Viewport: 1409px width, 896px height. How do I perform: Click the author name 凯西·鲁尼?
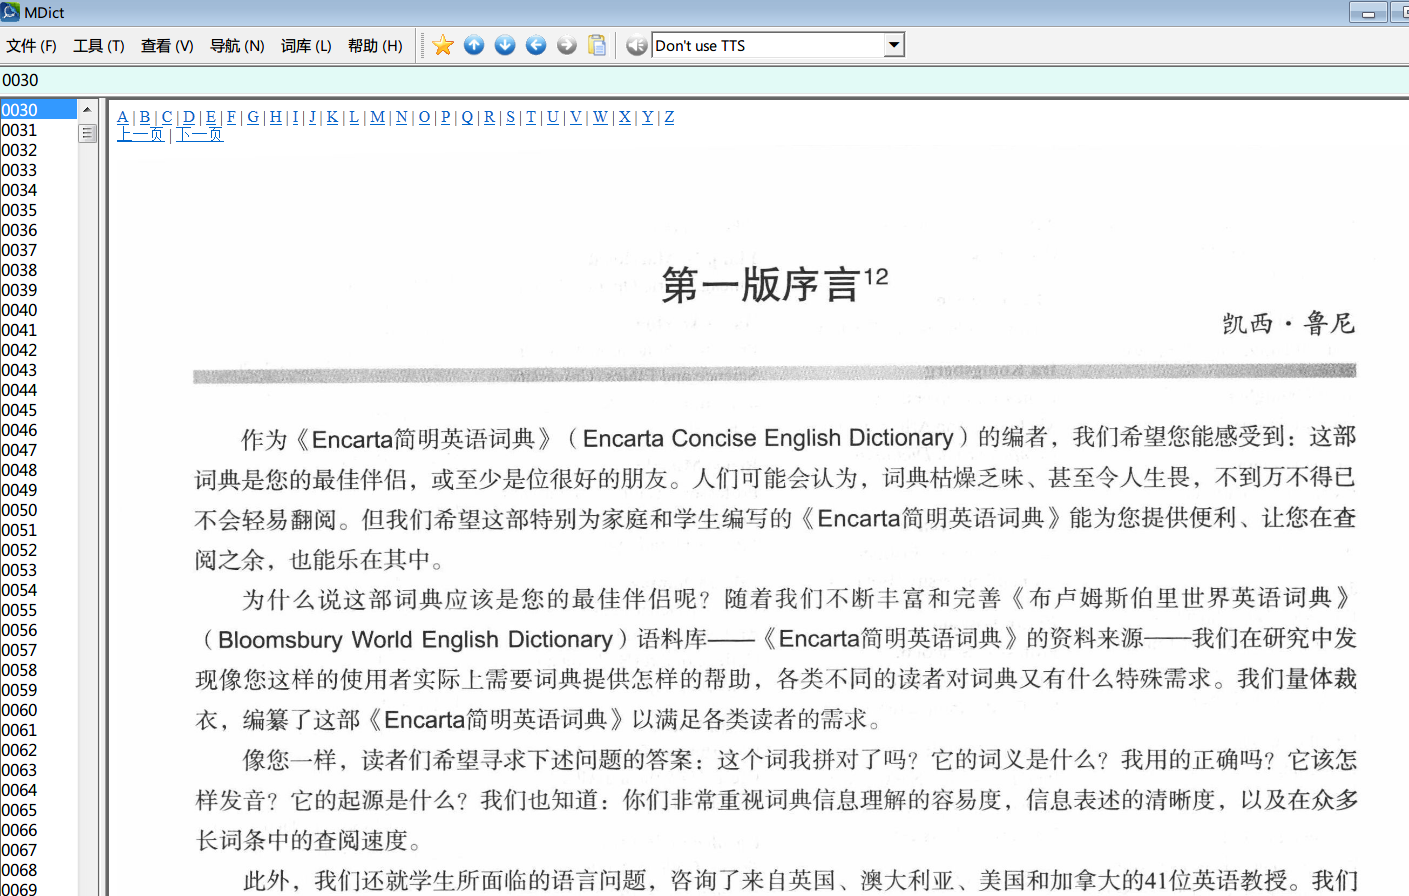point(1289,323)
